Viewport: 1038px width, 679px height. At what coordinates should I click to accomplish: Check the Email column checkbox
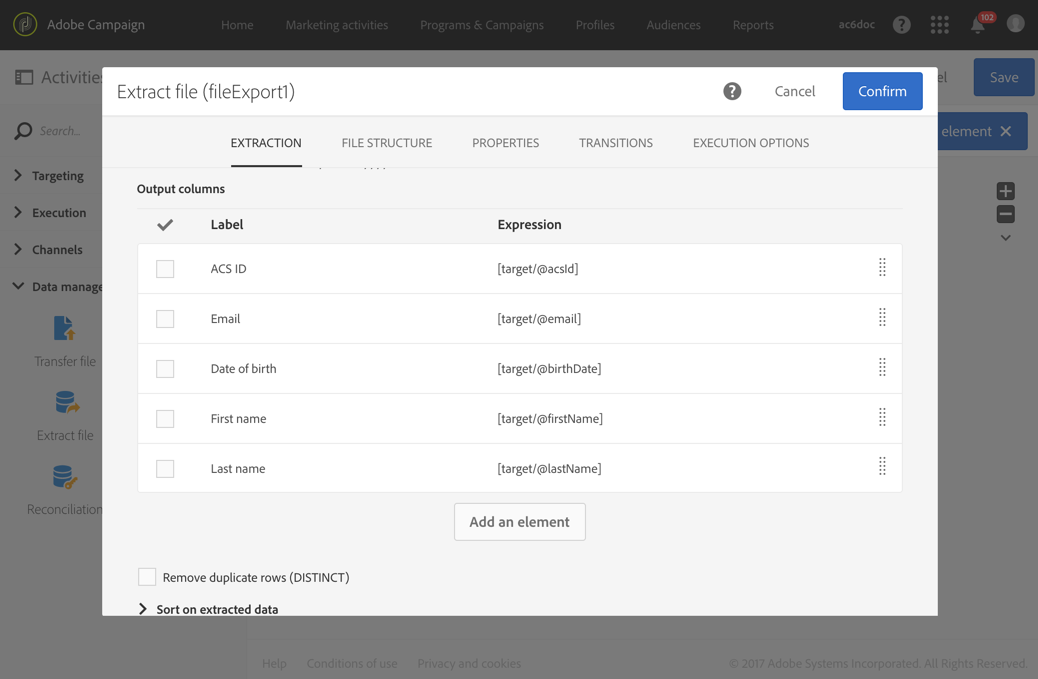coord(165,319)
